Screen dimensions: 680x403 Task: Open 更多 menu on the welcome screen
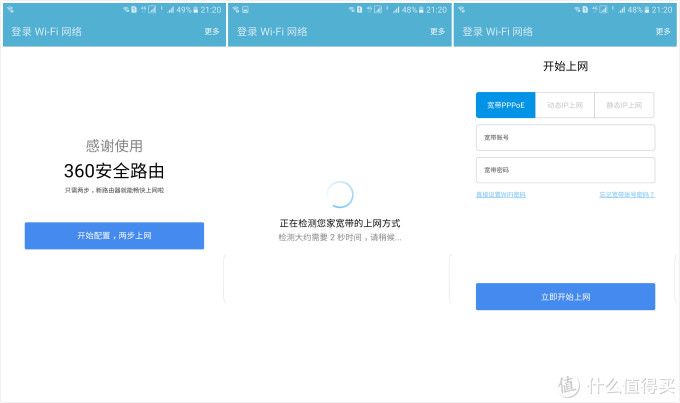[212, 31]
